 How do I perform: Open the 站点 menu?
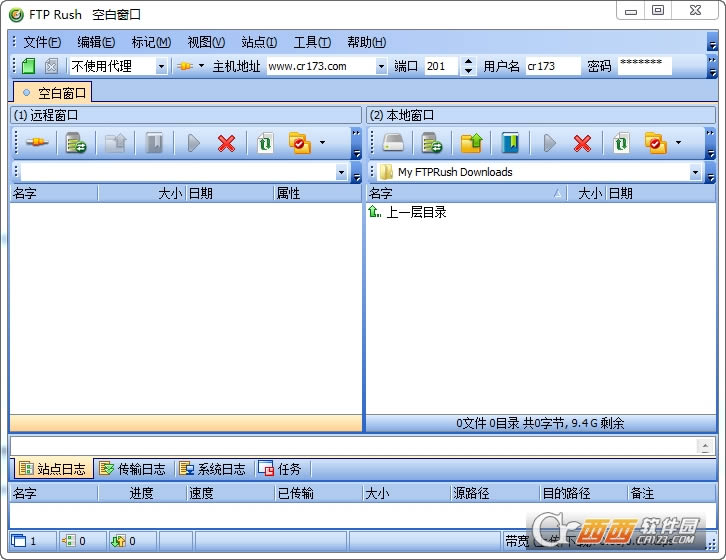point(259,42)
